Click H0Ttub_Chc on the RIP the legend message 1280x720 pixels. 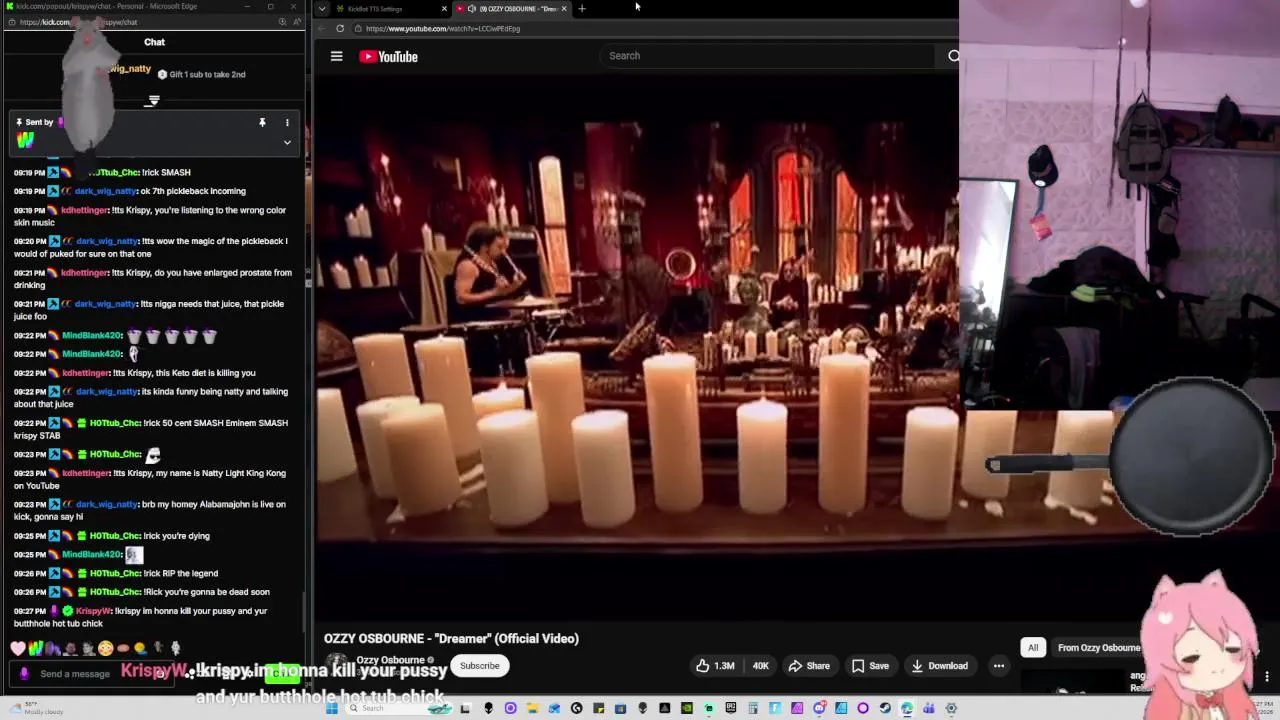point(115,573)
